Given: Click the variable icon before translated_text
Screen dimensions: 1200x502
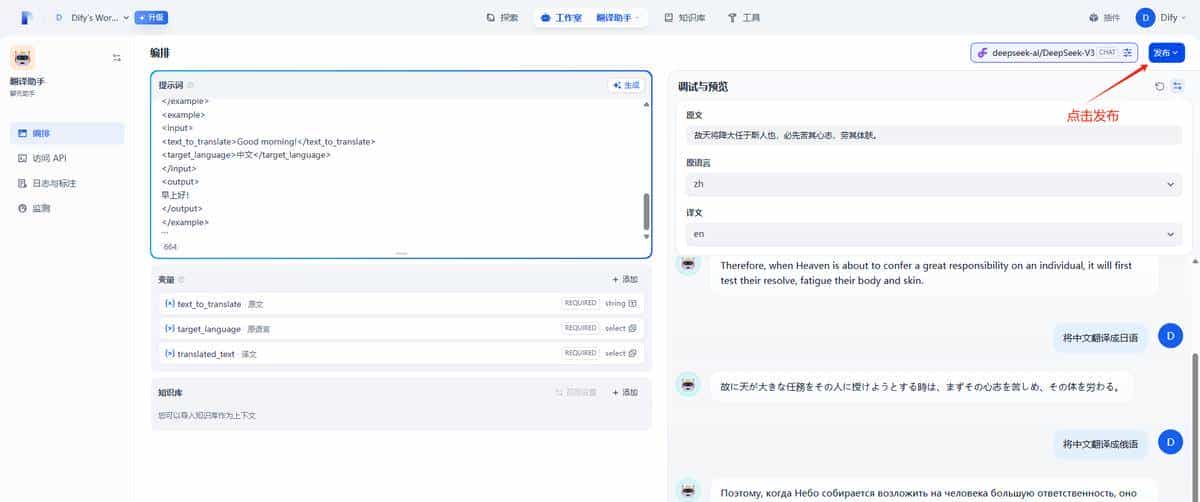Looking at the screenshot, I should [x=169, y=353].
